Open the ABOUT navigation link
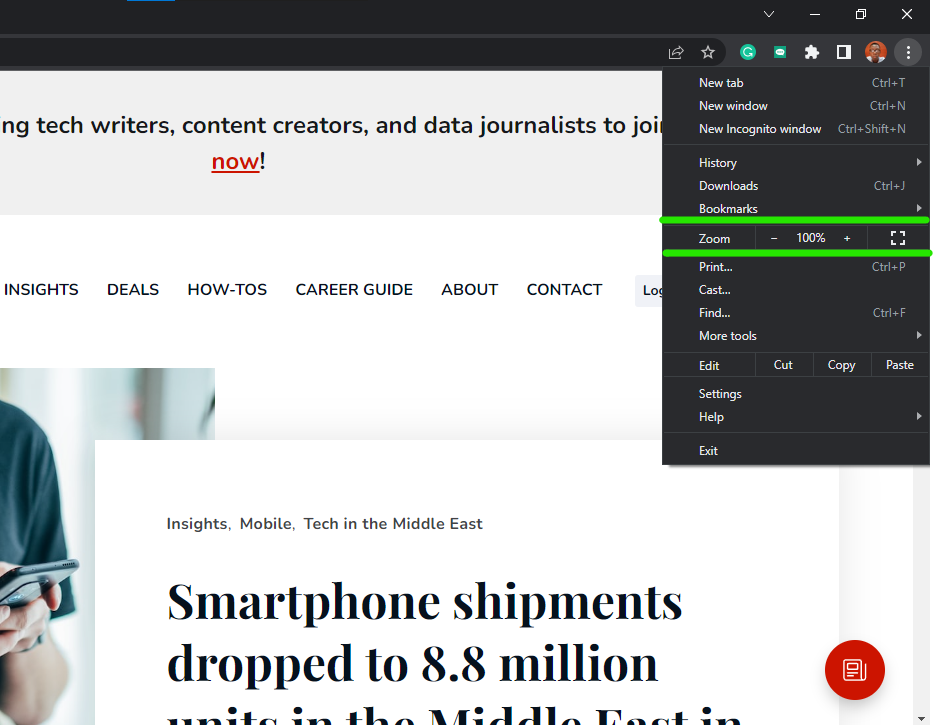The image size is (933, 725). 469,289
